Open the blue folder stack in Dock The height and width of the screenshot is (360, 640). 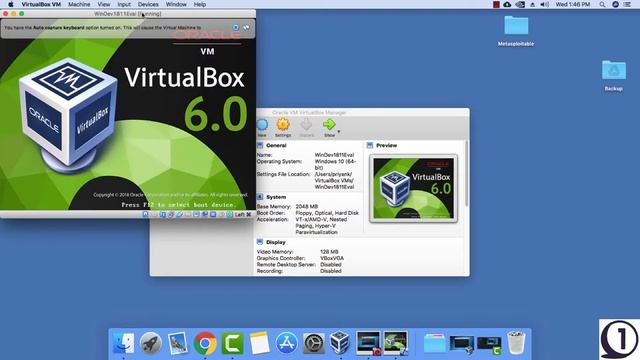434,343
